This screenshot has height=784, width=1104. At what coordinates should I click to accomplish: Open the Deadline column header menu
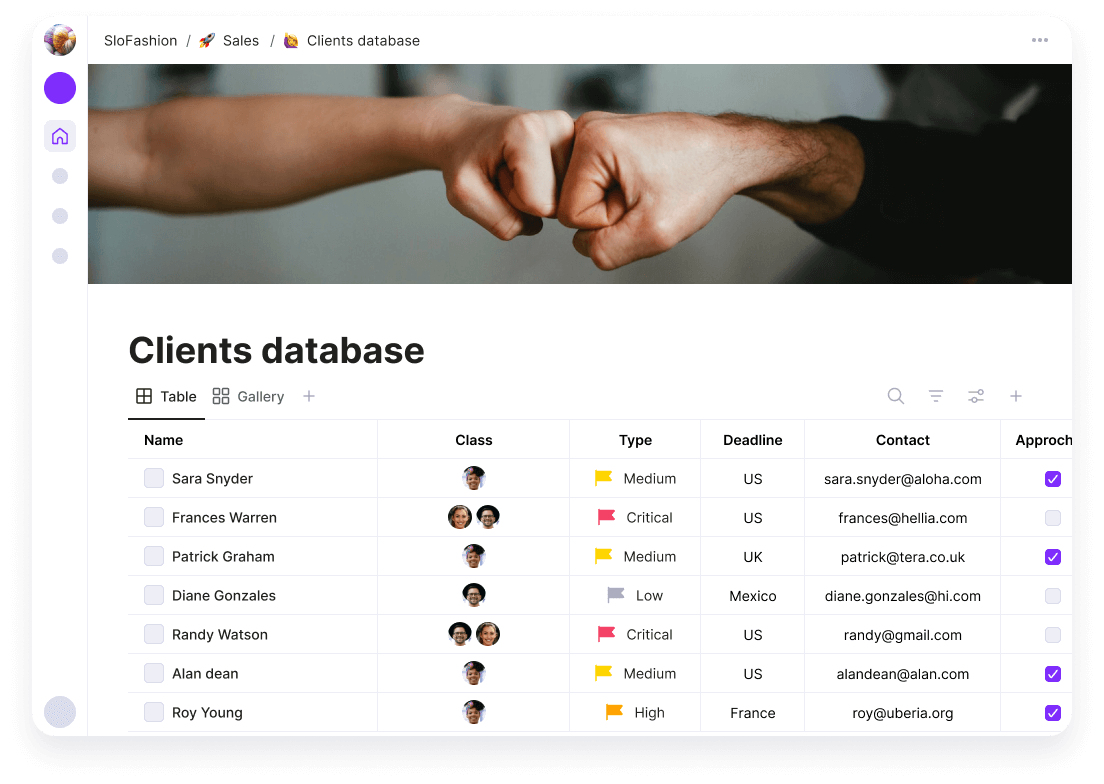click(752, 440)
